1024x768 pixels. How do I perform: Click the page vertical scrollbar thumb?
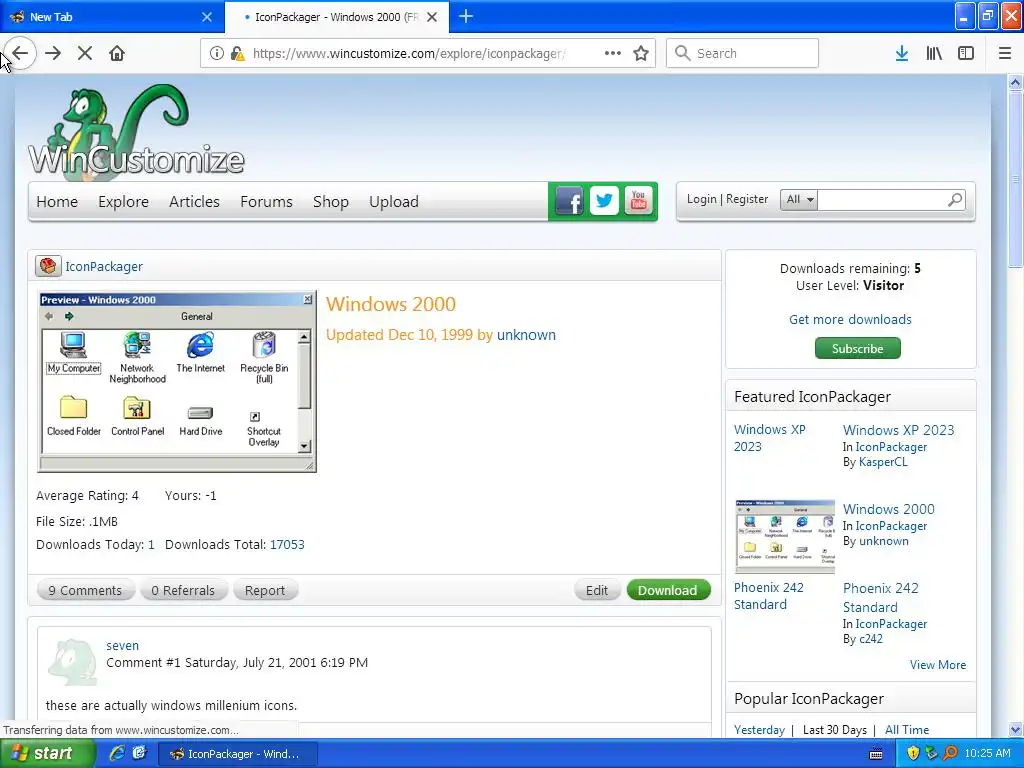point(1015,179)
